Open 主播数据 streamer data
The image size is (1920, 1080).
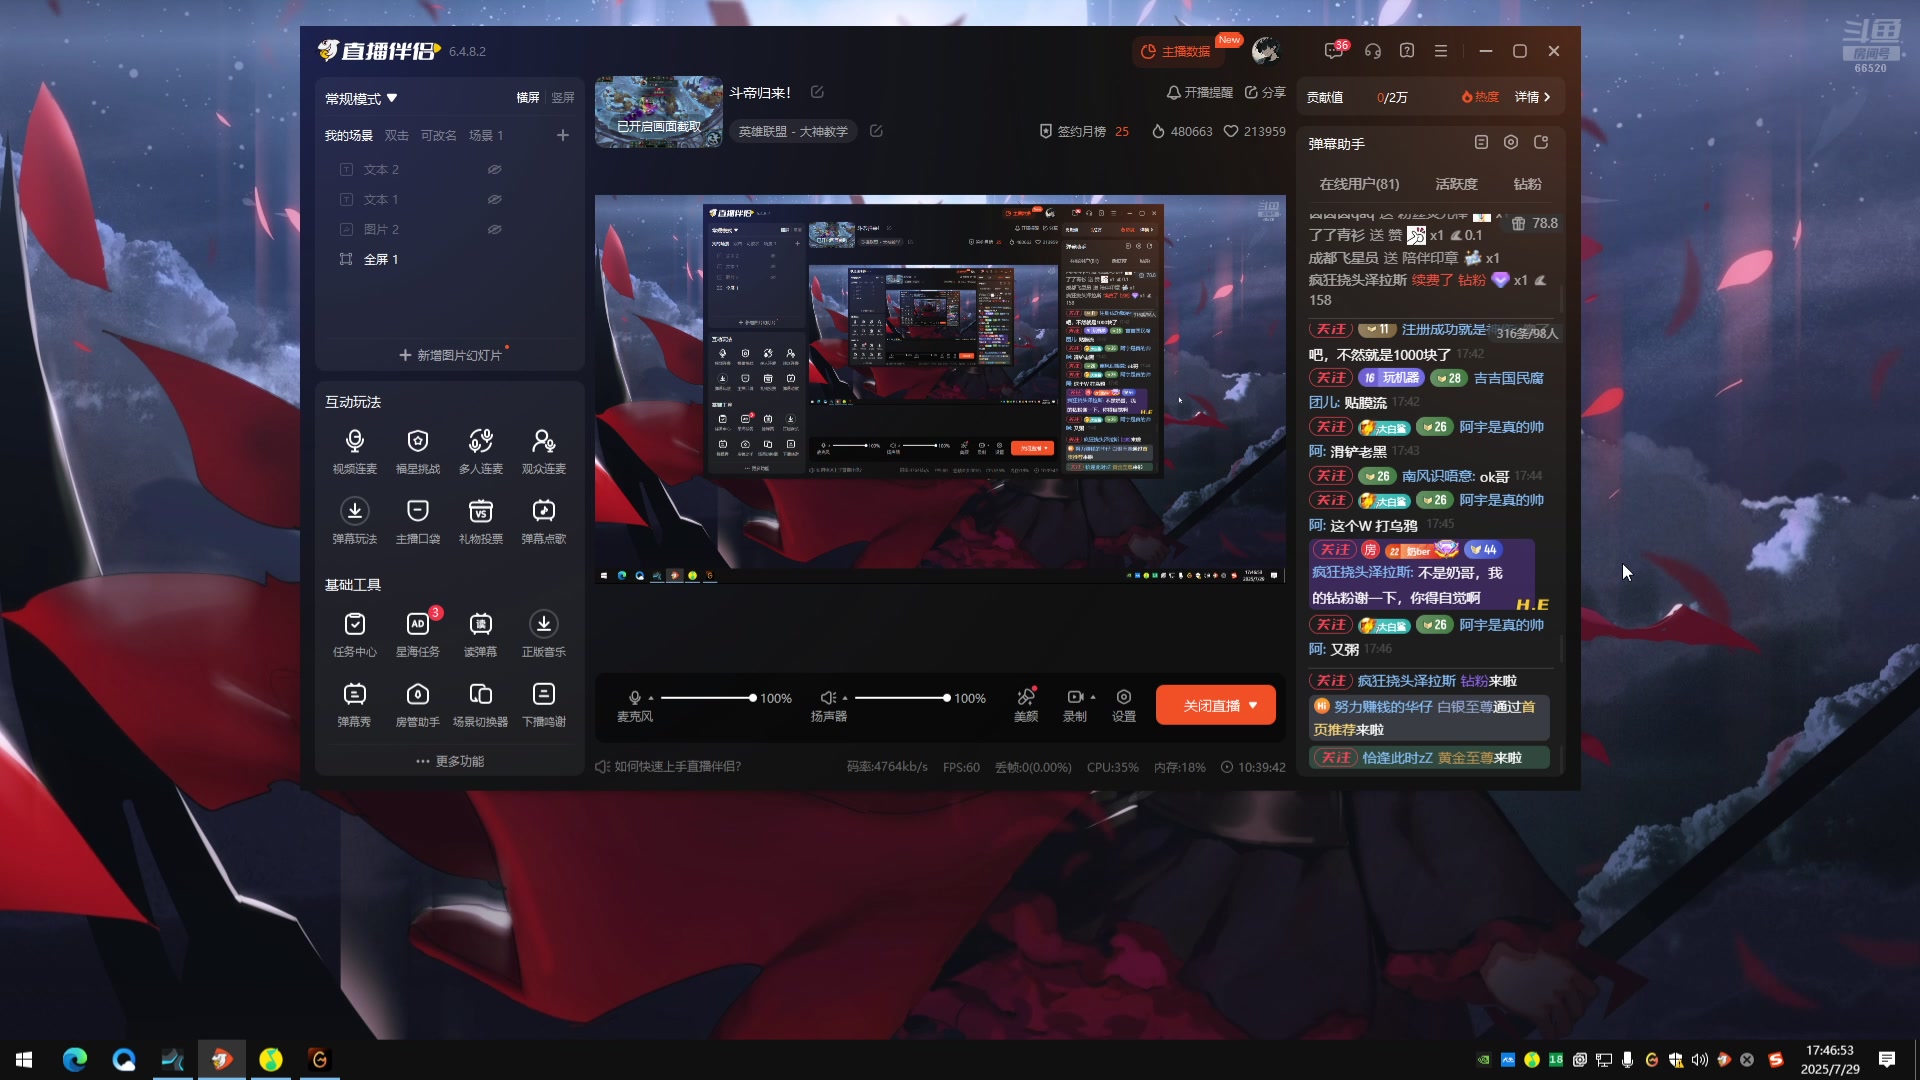(1176, 52)
